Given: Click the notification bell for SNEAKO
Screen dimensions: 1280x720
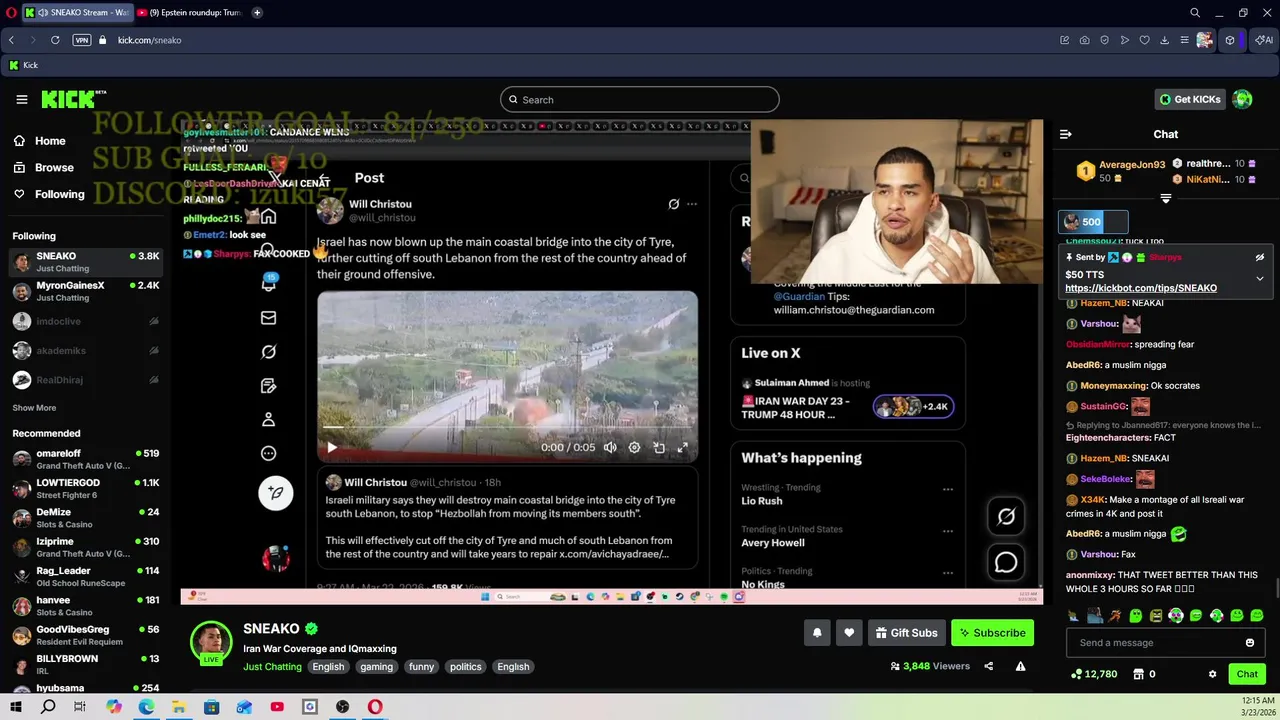Looking at the screenshot, I should pos(817,633).
